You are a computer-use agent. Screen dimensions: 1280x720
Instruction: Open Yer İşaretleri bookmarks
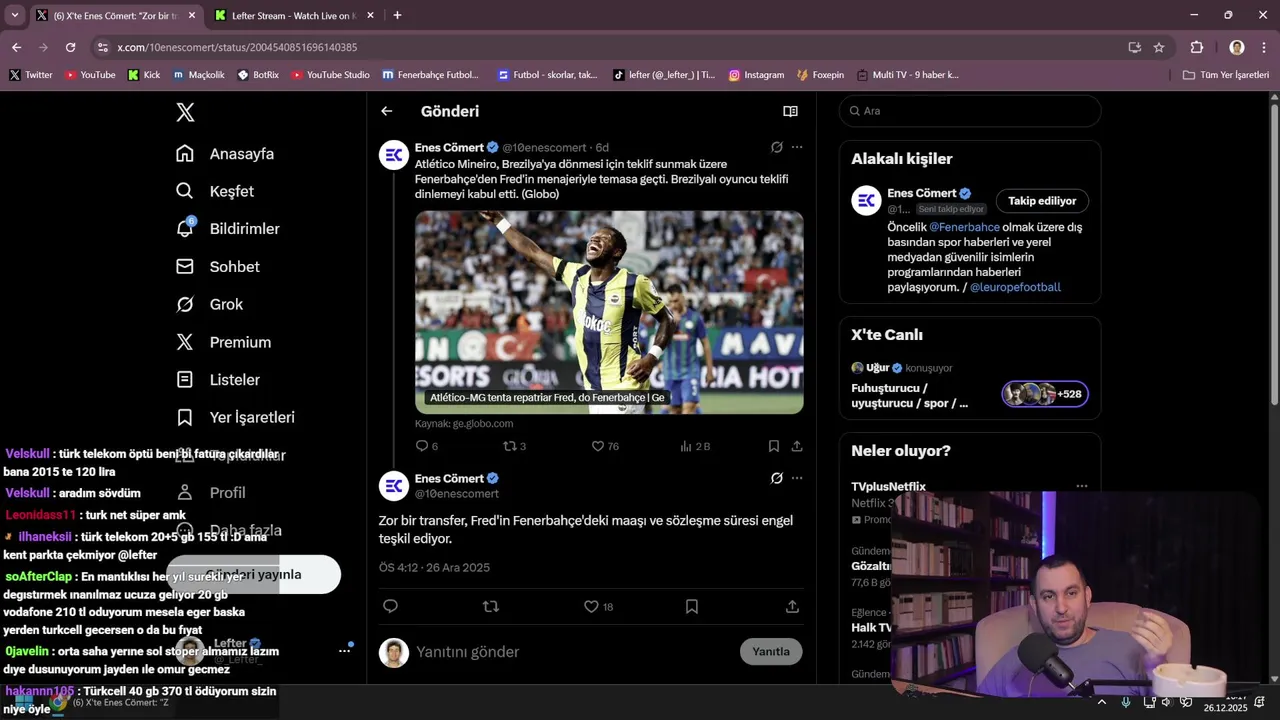[236, 417]
